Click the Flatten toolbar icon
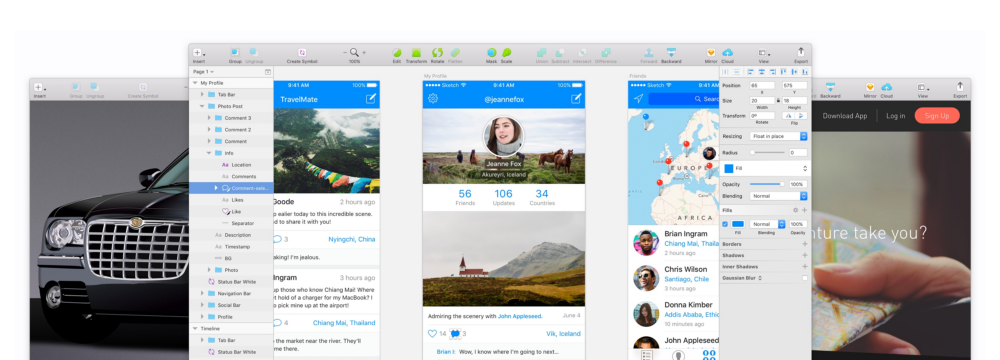 tap(455, 52)
